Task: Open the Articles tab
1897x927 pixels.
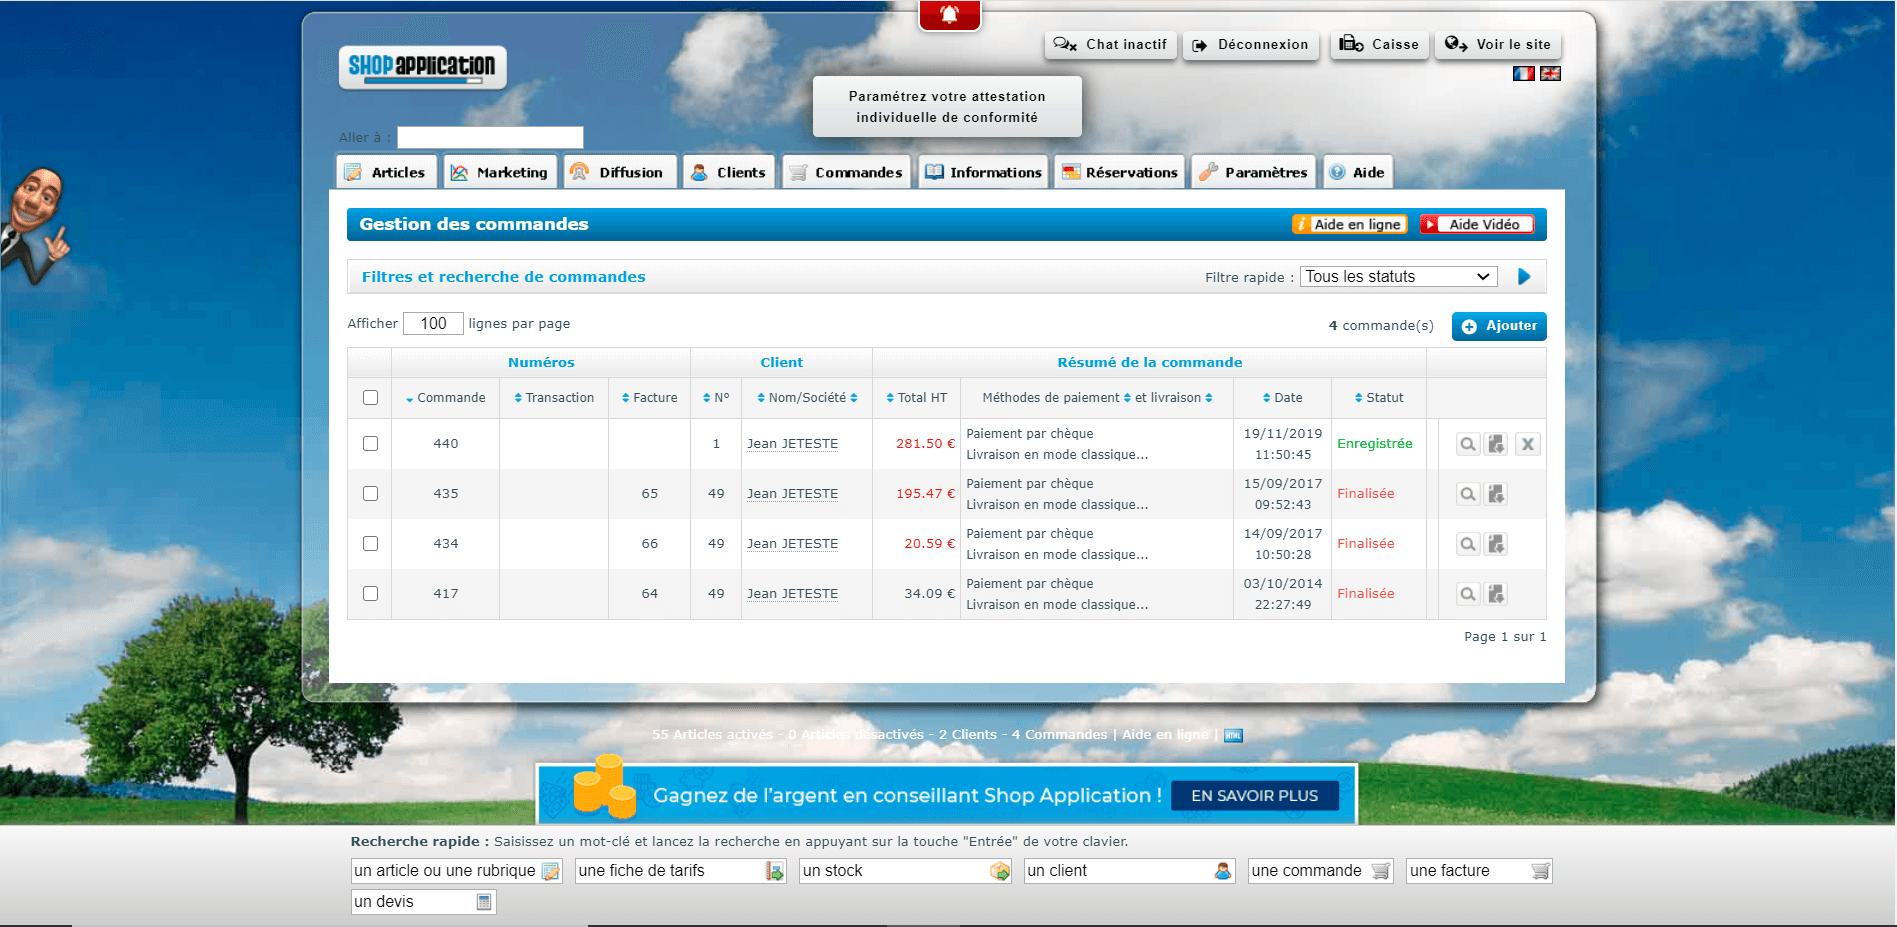Action: point(387,172)
